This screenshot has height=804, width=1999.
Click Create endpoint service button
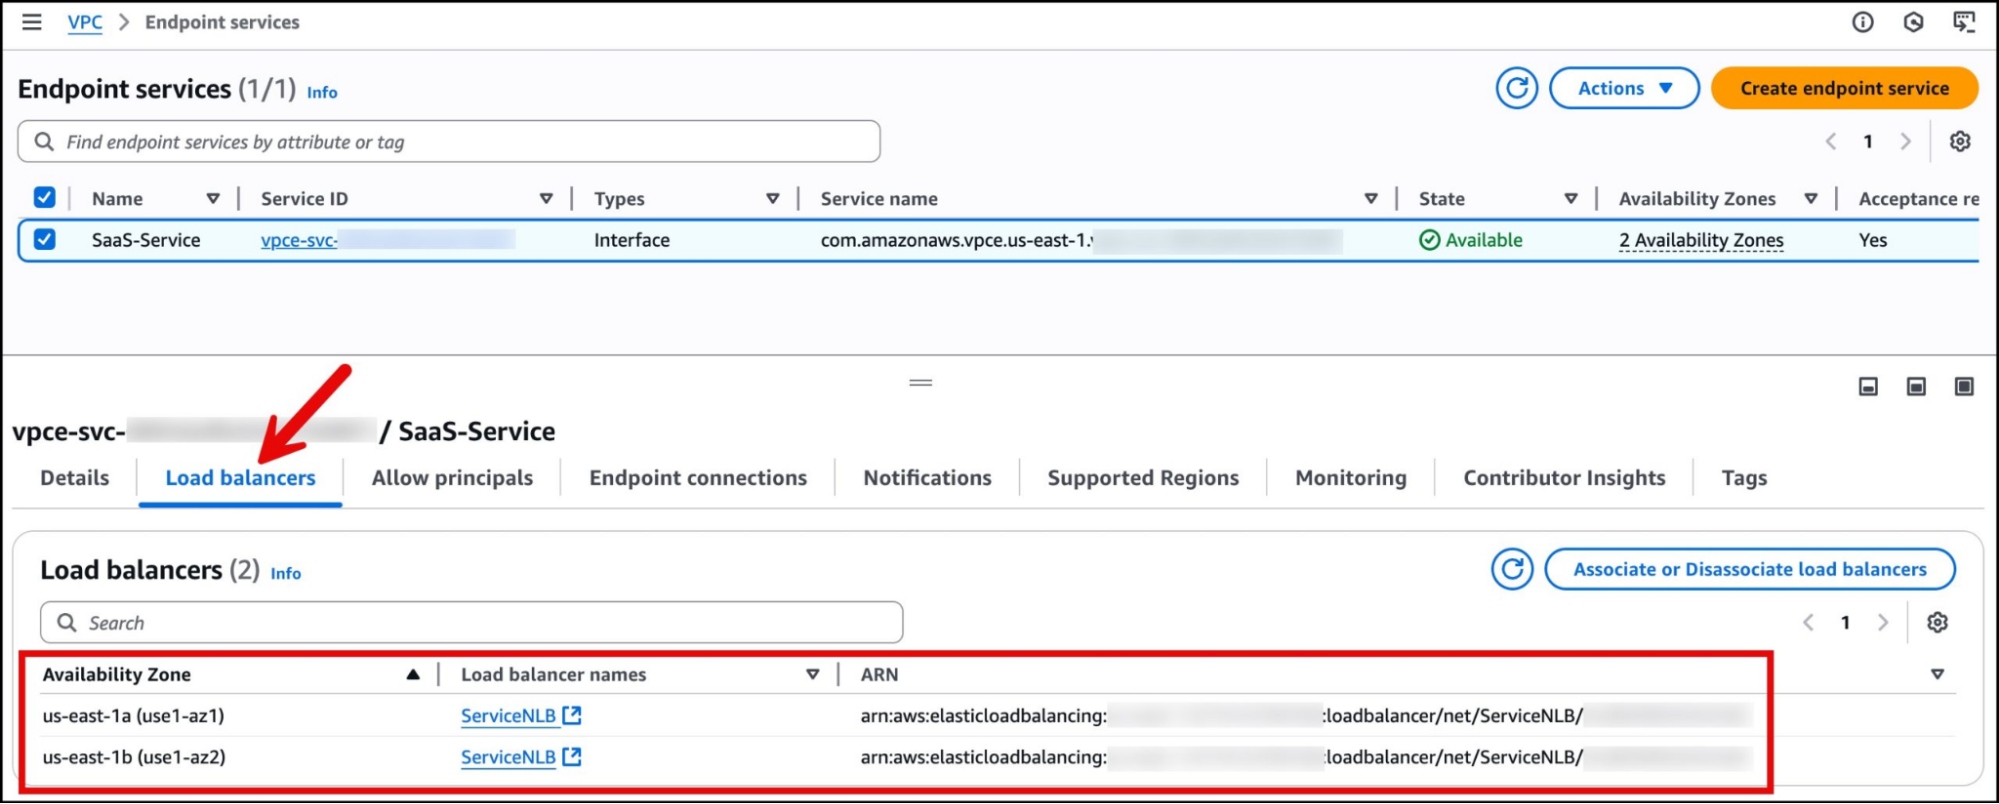coord(1843,88)
